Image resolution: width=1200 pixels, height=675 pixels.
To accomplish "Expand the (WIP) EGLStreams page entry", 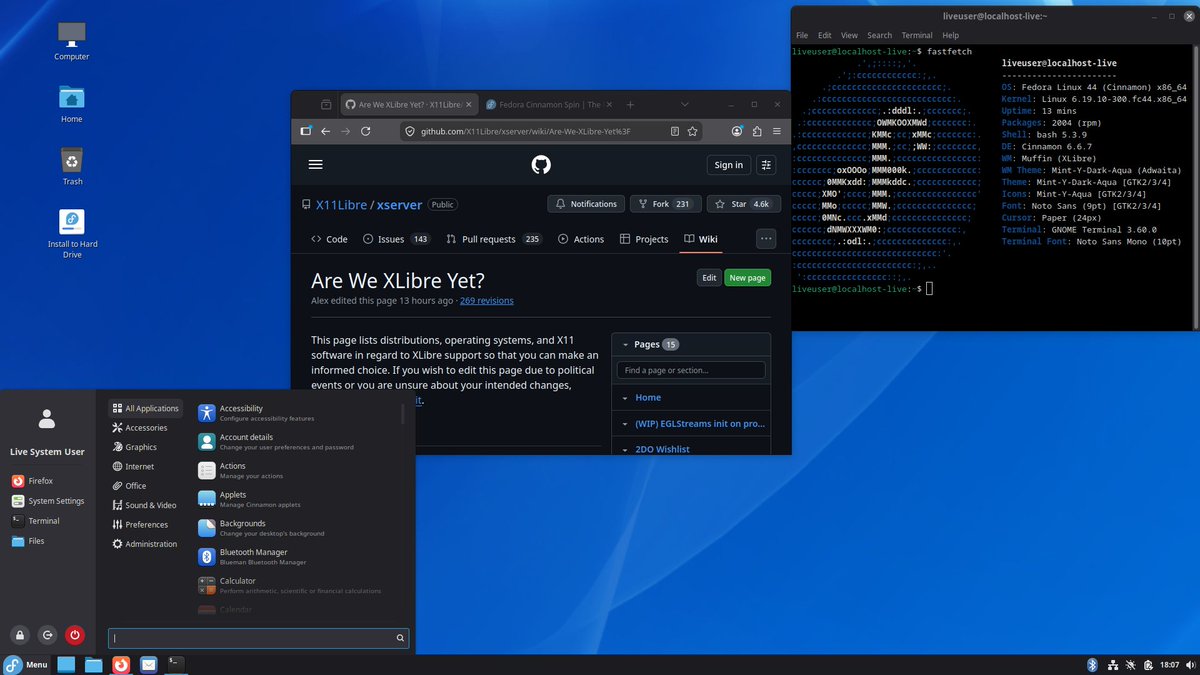I will click(625, 424).
